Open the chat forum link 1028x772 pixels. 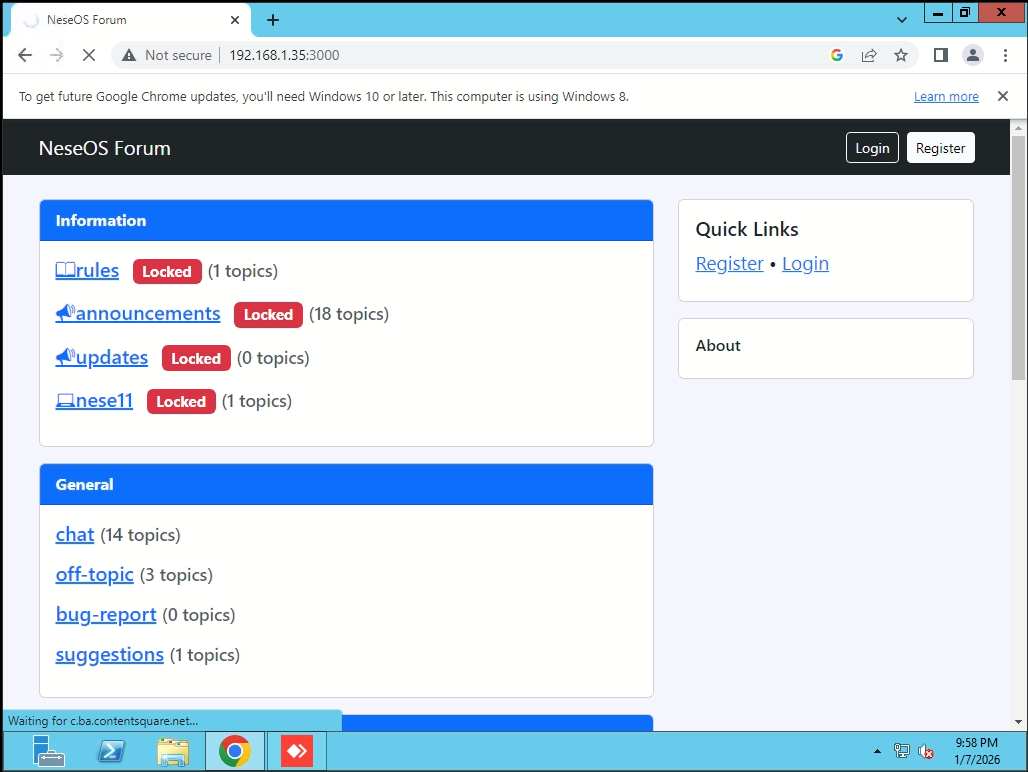pos(75,535)
